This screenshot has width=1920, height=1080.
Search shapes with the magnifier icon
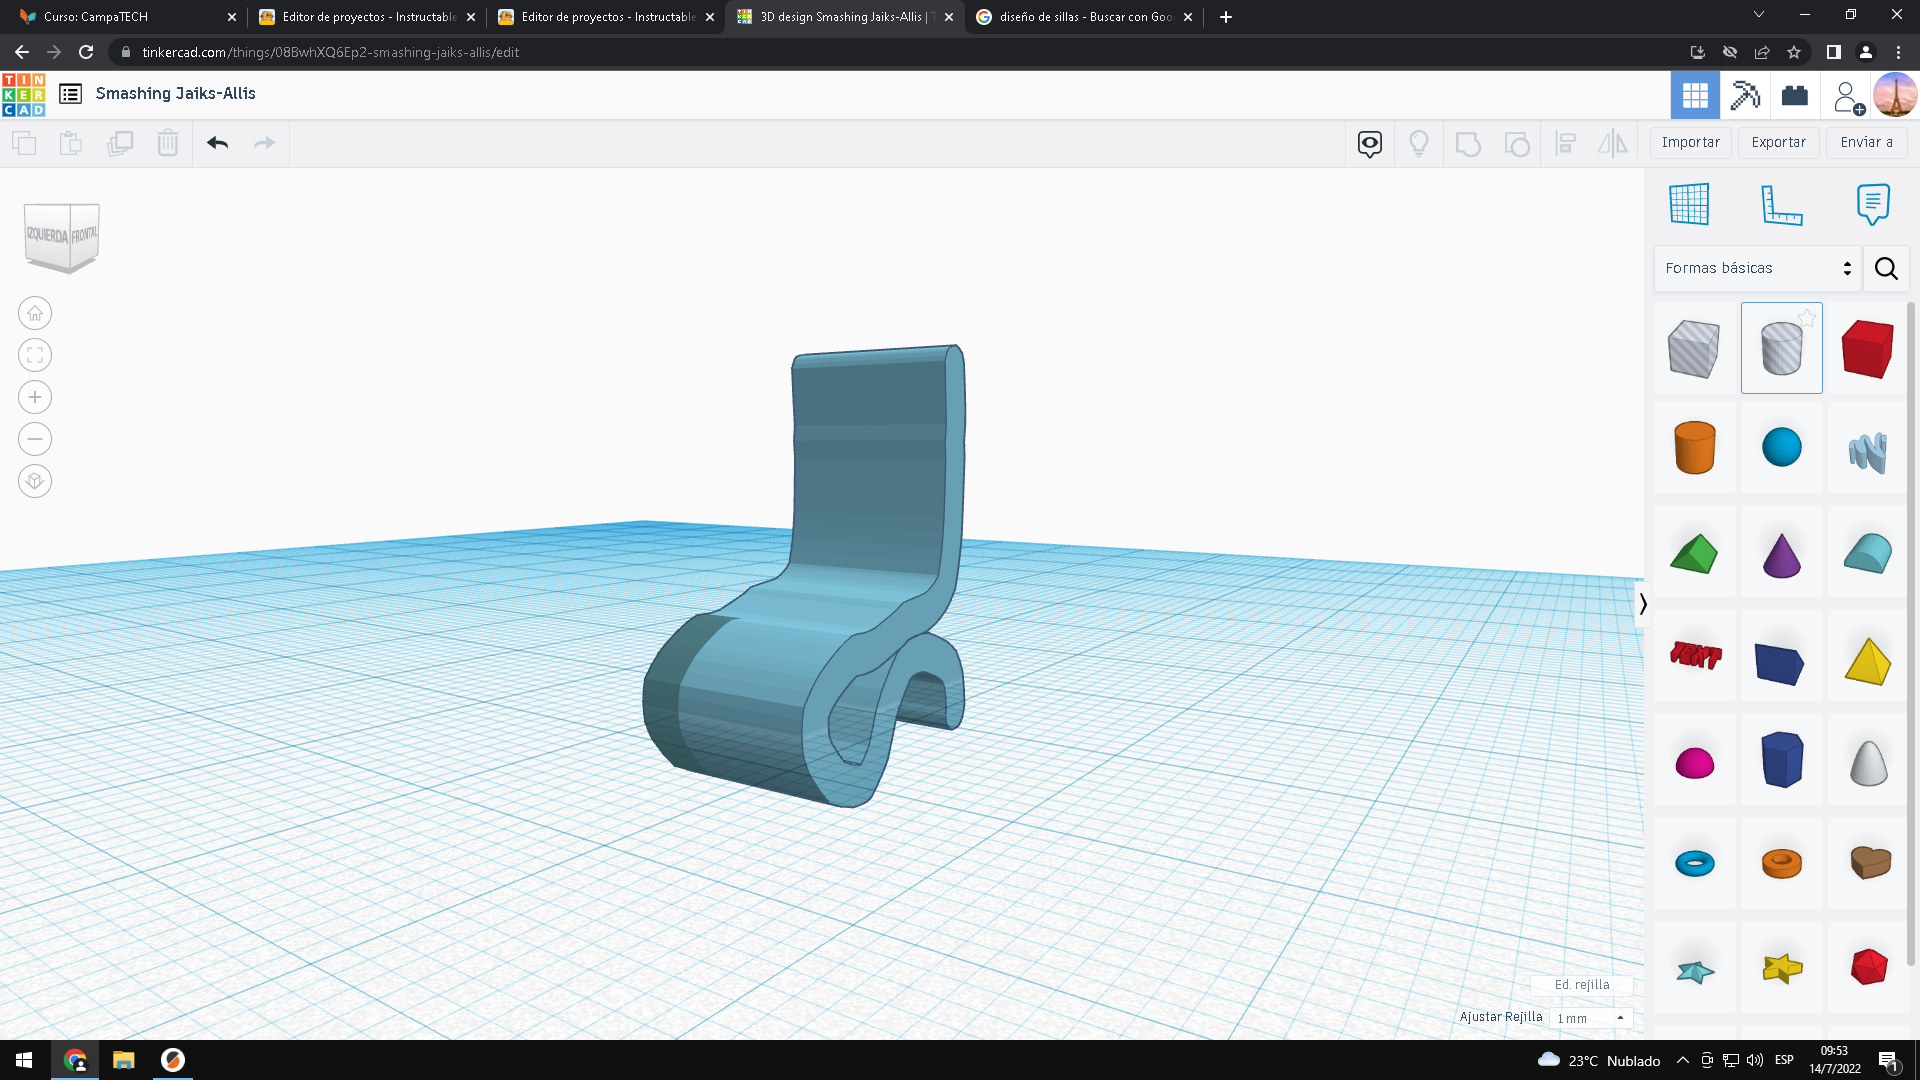point(1886,268)
